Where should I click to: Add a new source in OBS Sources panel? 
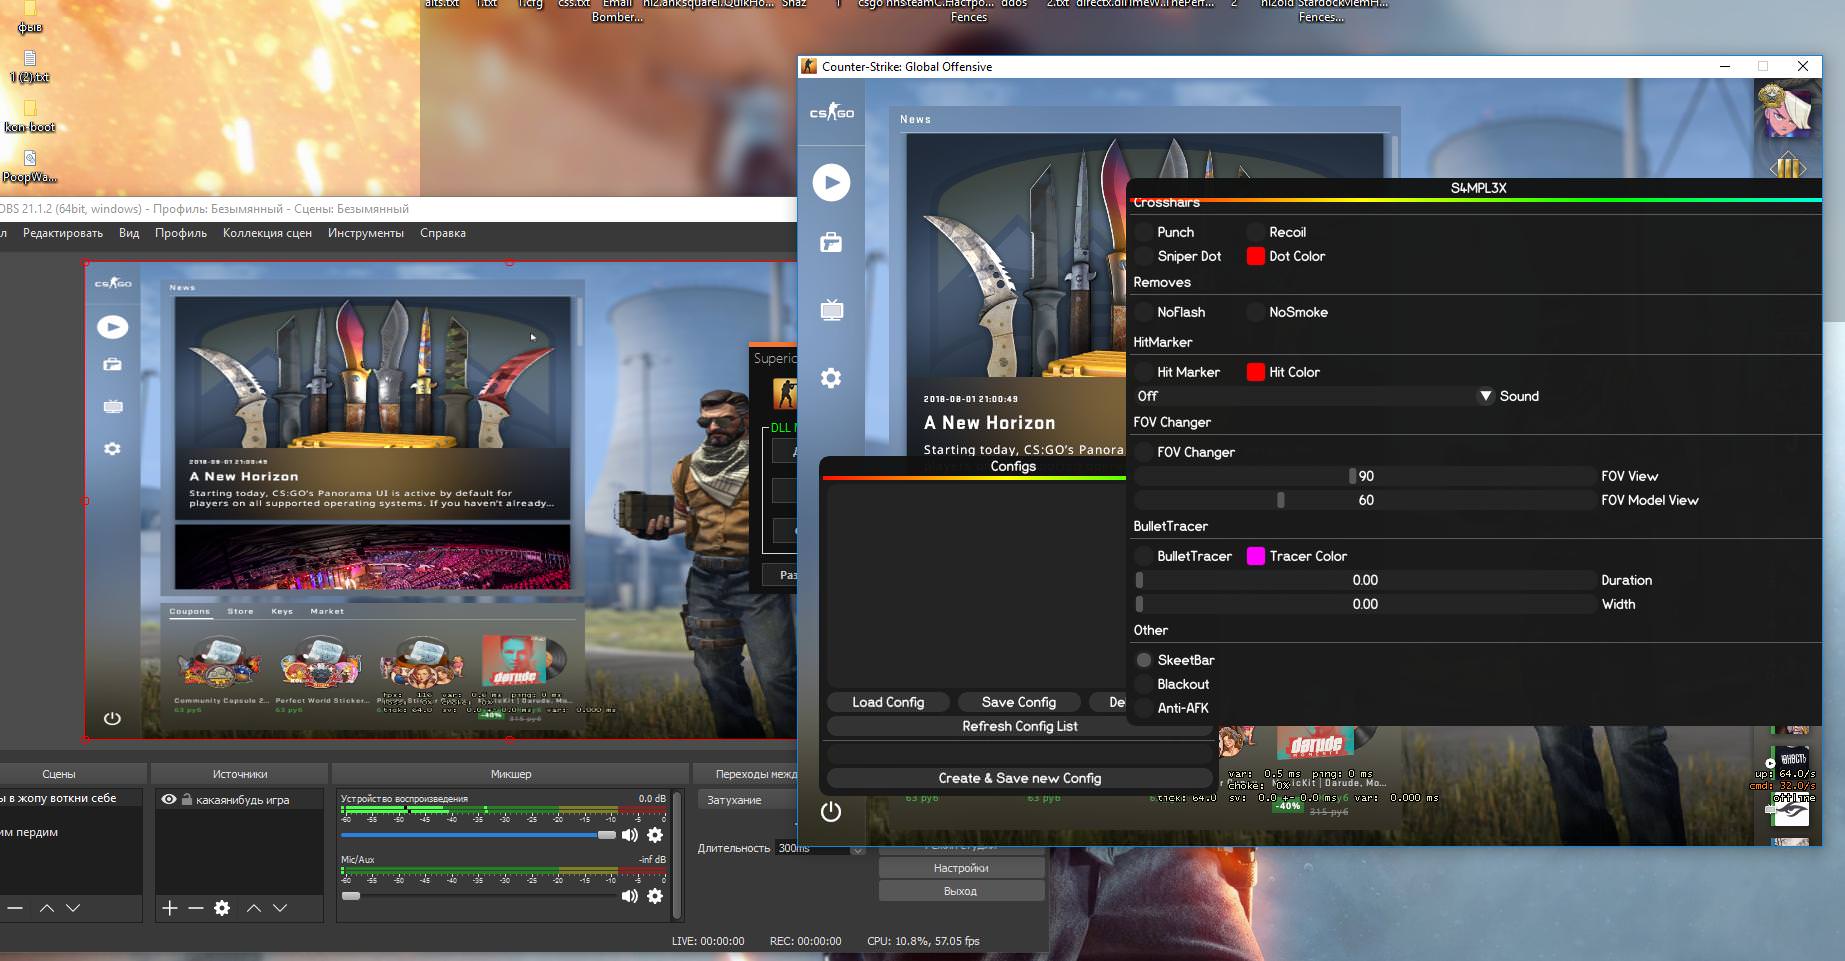(169, 908)
